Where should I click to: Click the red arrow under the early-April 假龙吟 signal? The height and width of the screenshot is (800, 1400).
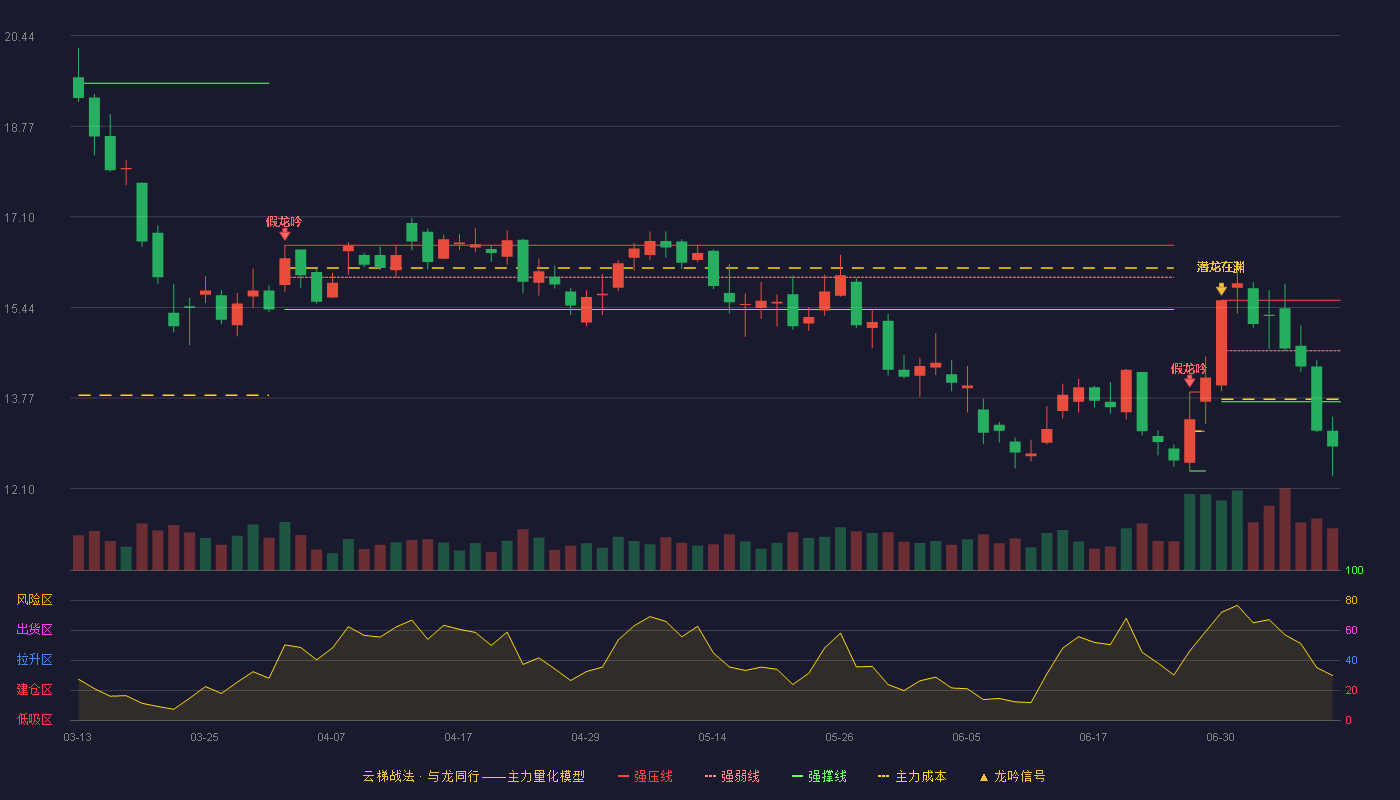(285, 234)
